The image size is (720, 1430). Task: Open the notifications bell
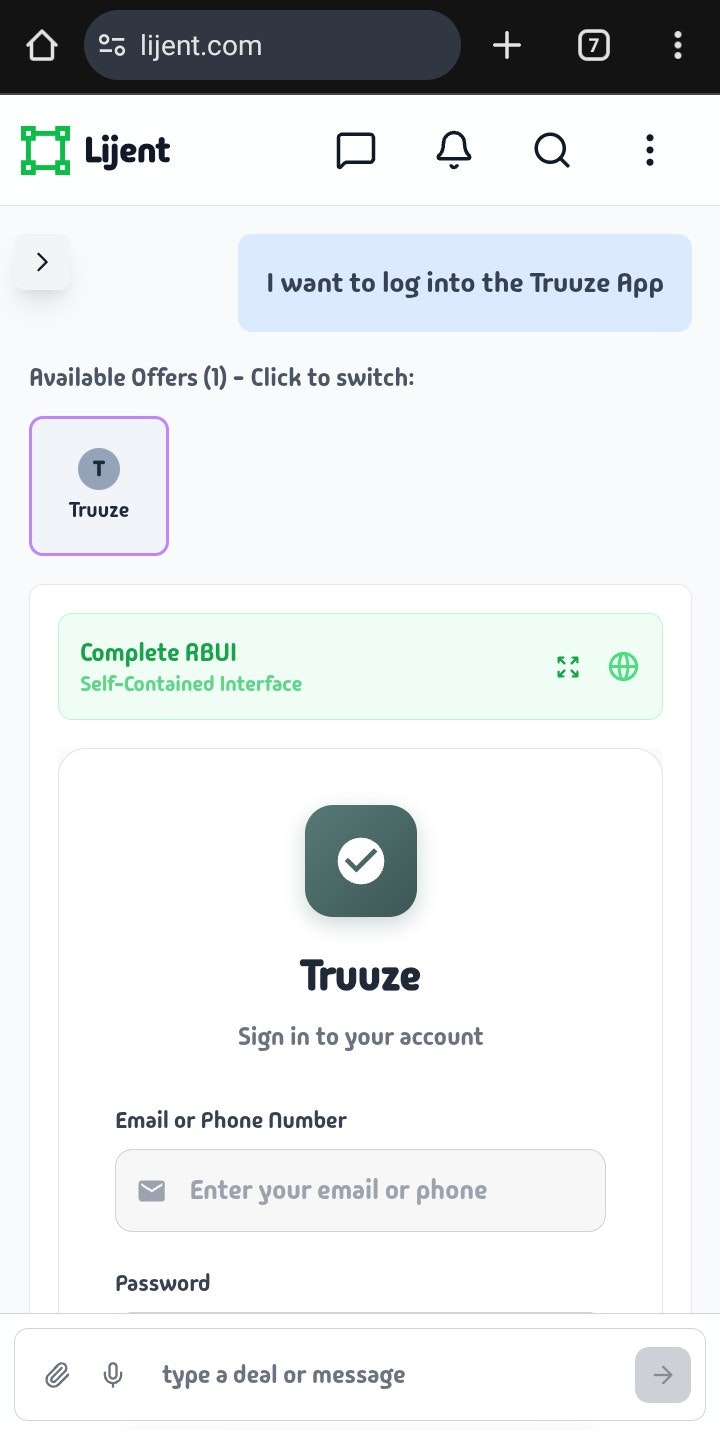[452, 150]
